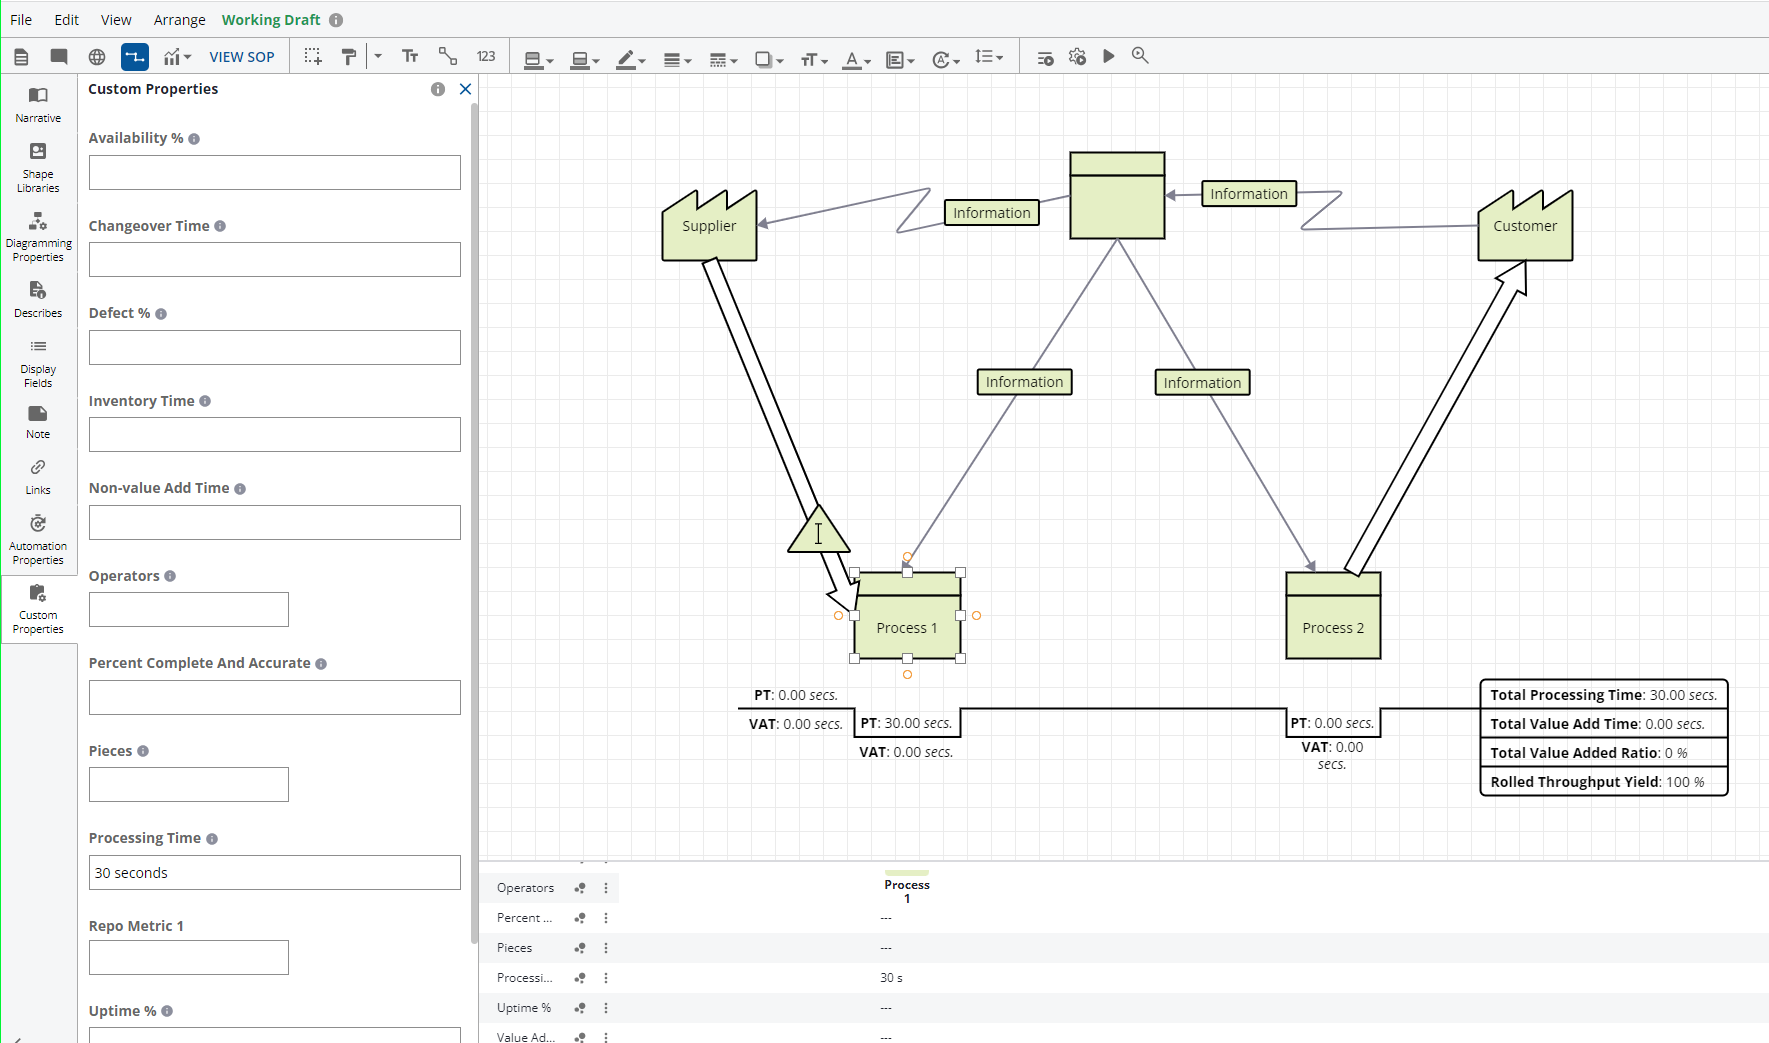Click the Processing Time input field

[274, 872]
